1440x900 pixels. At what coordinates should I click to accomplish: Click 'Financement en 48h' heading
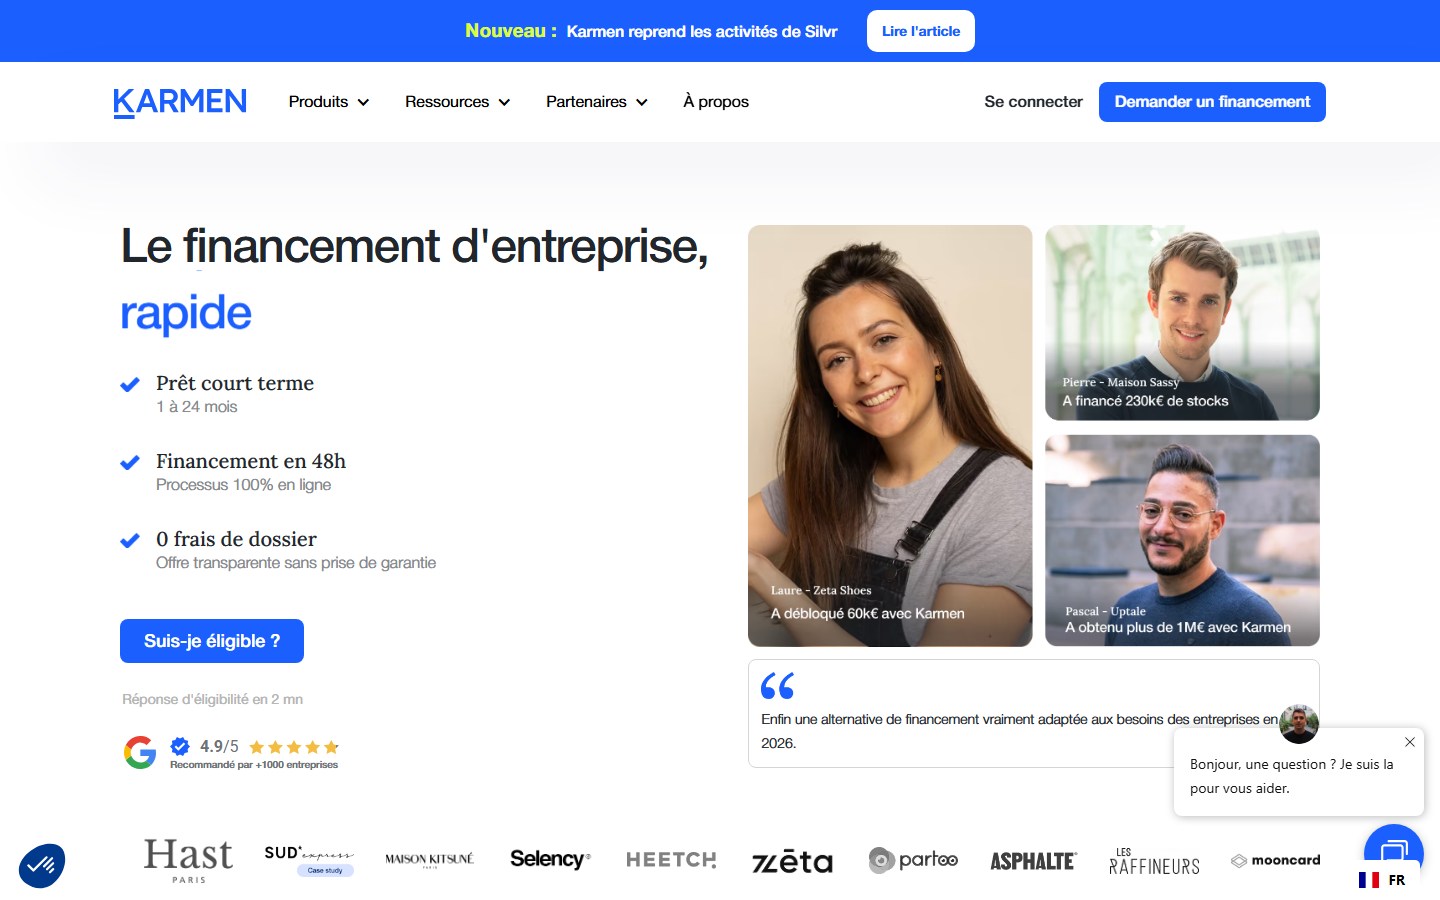pyautogui.click(x=251, y=461)
